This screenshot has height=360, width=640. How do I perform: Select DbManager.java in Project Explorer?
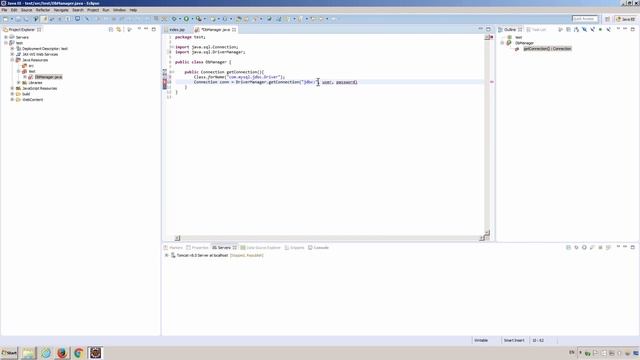(x=48, y=77)
